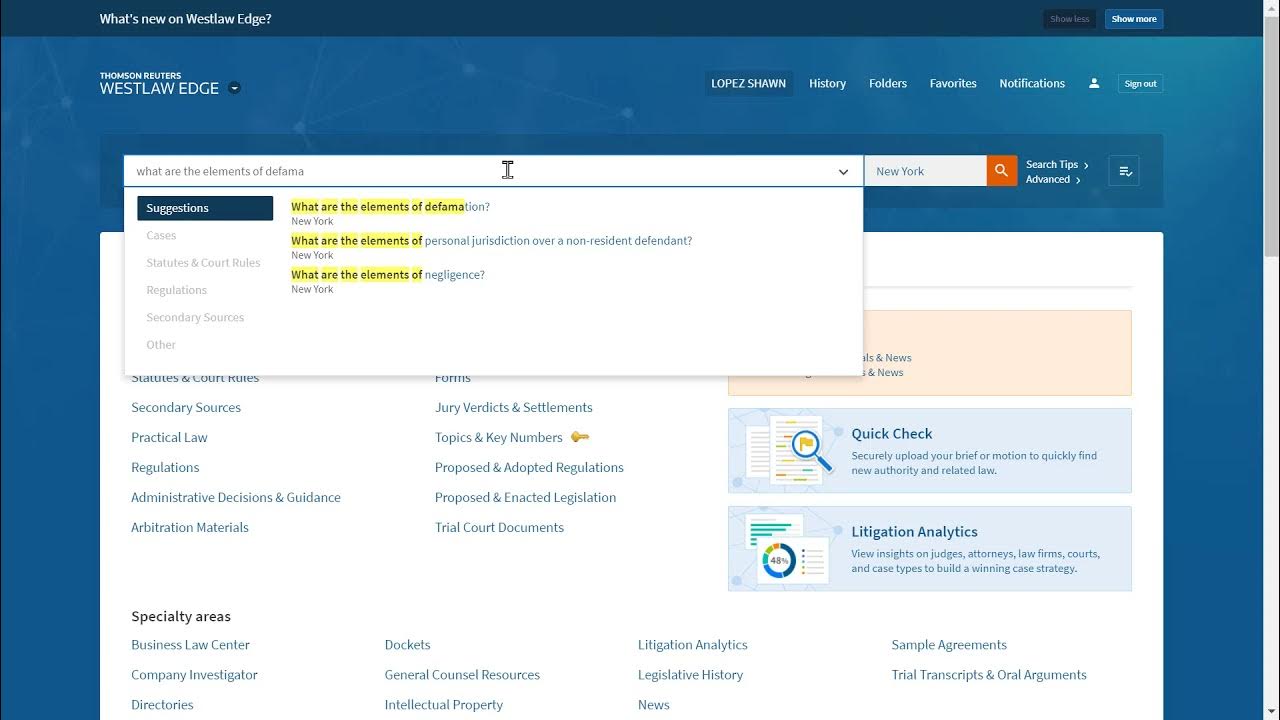Open Jury Verdicts & Settlements link

coord(514,407)
